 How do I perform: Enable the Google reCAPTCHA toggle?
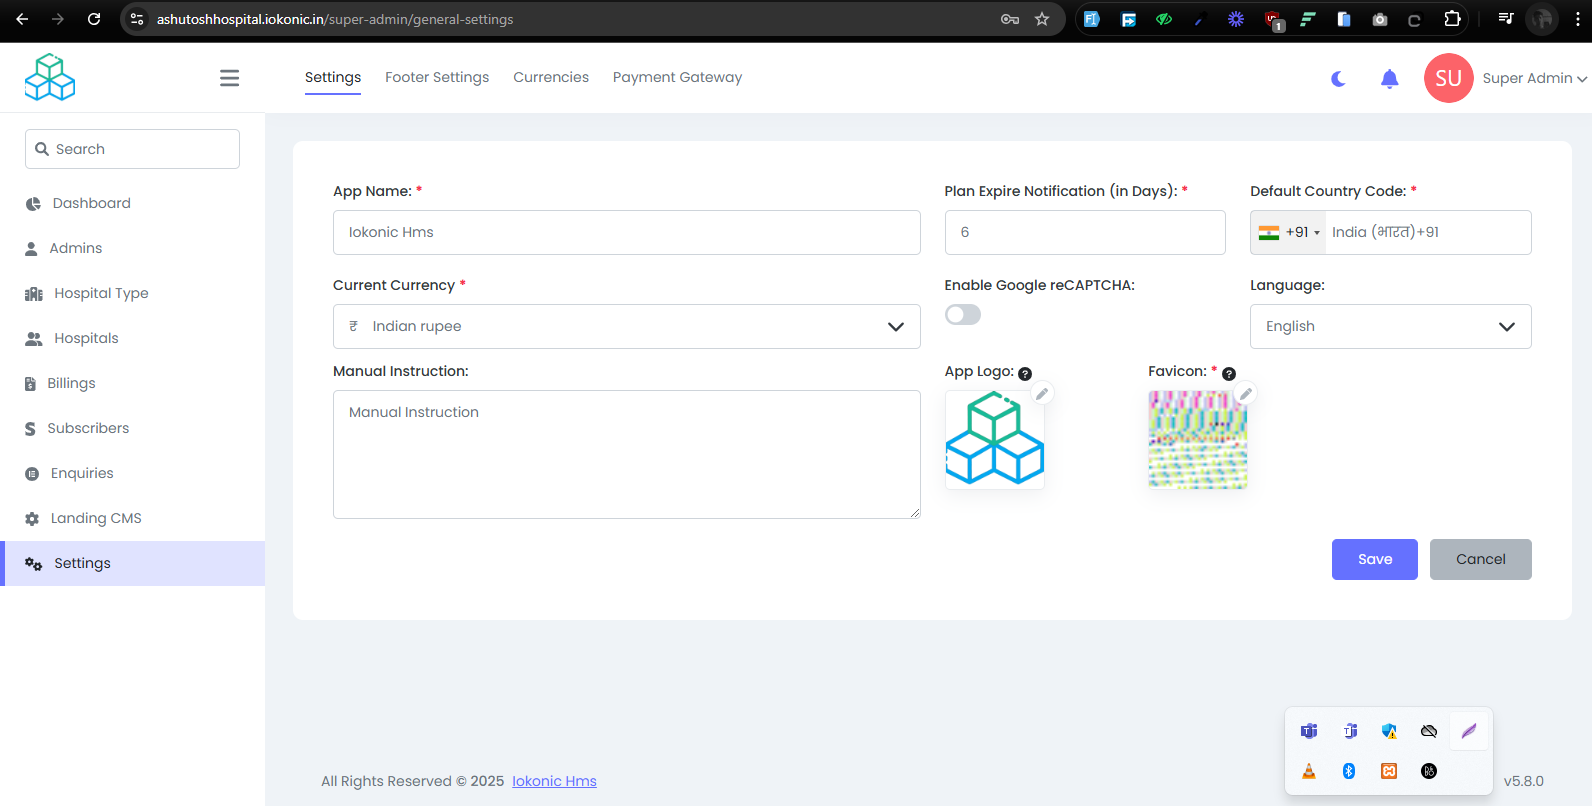click(x=963, y=315)
